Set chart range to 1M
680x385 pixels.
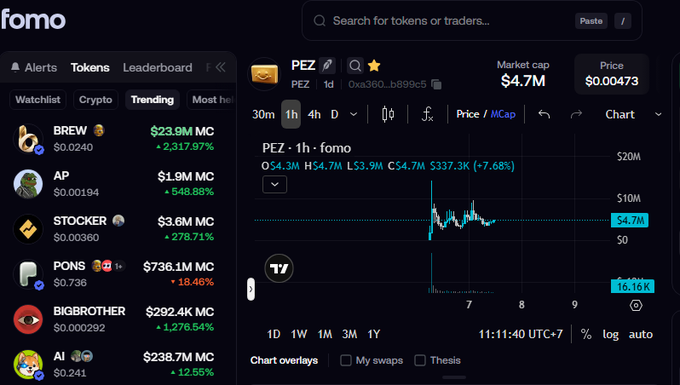325,334
